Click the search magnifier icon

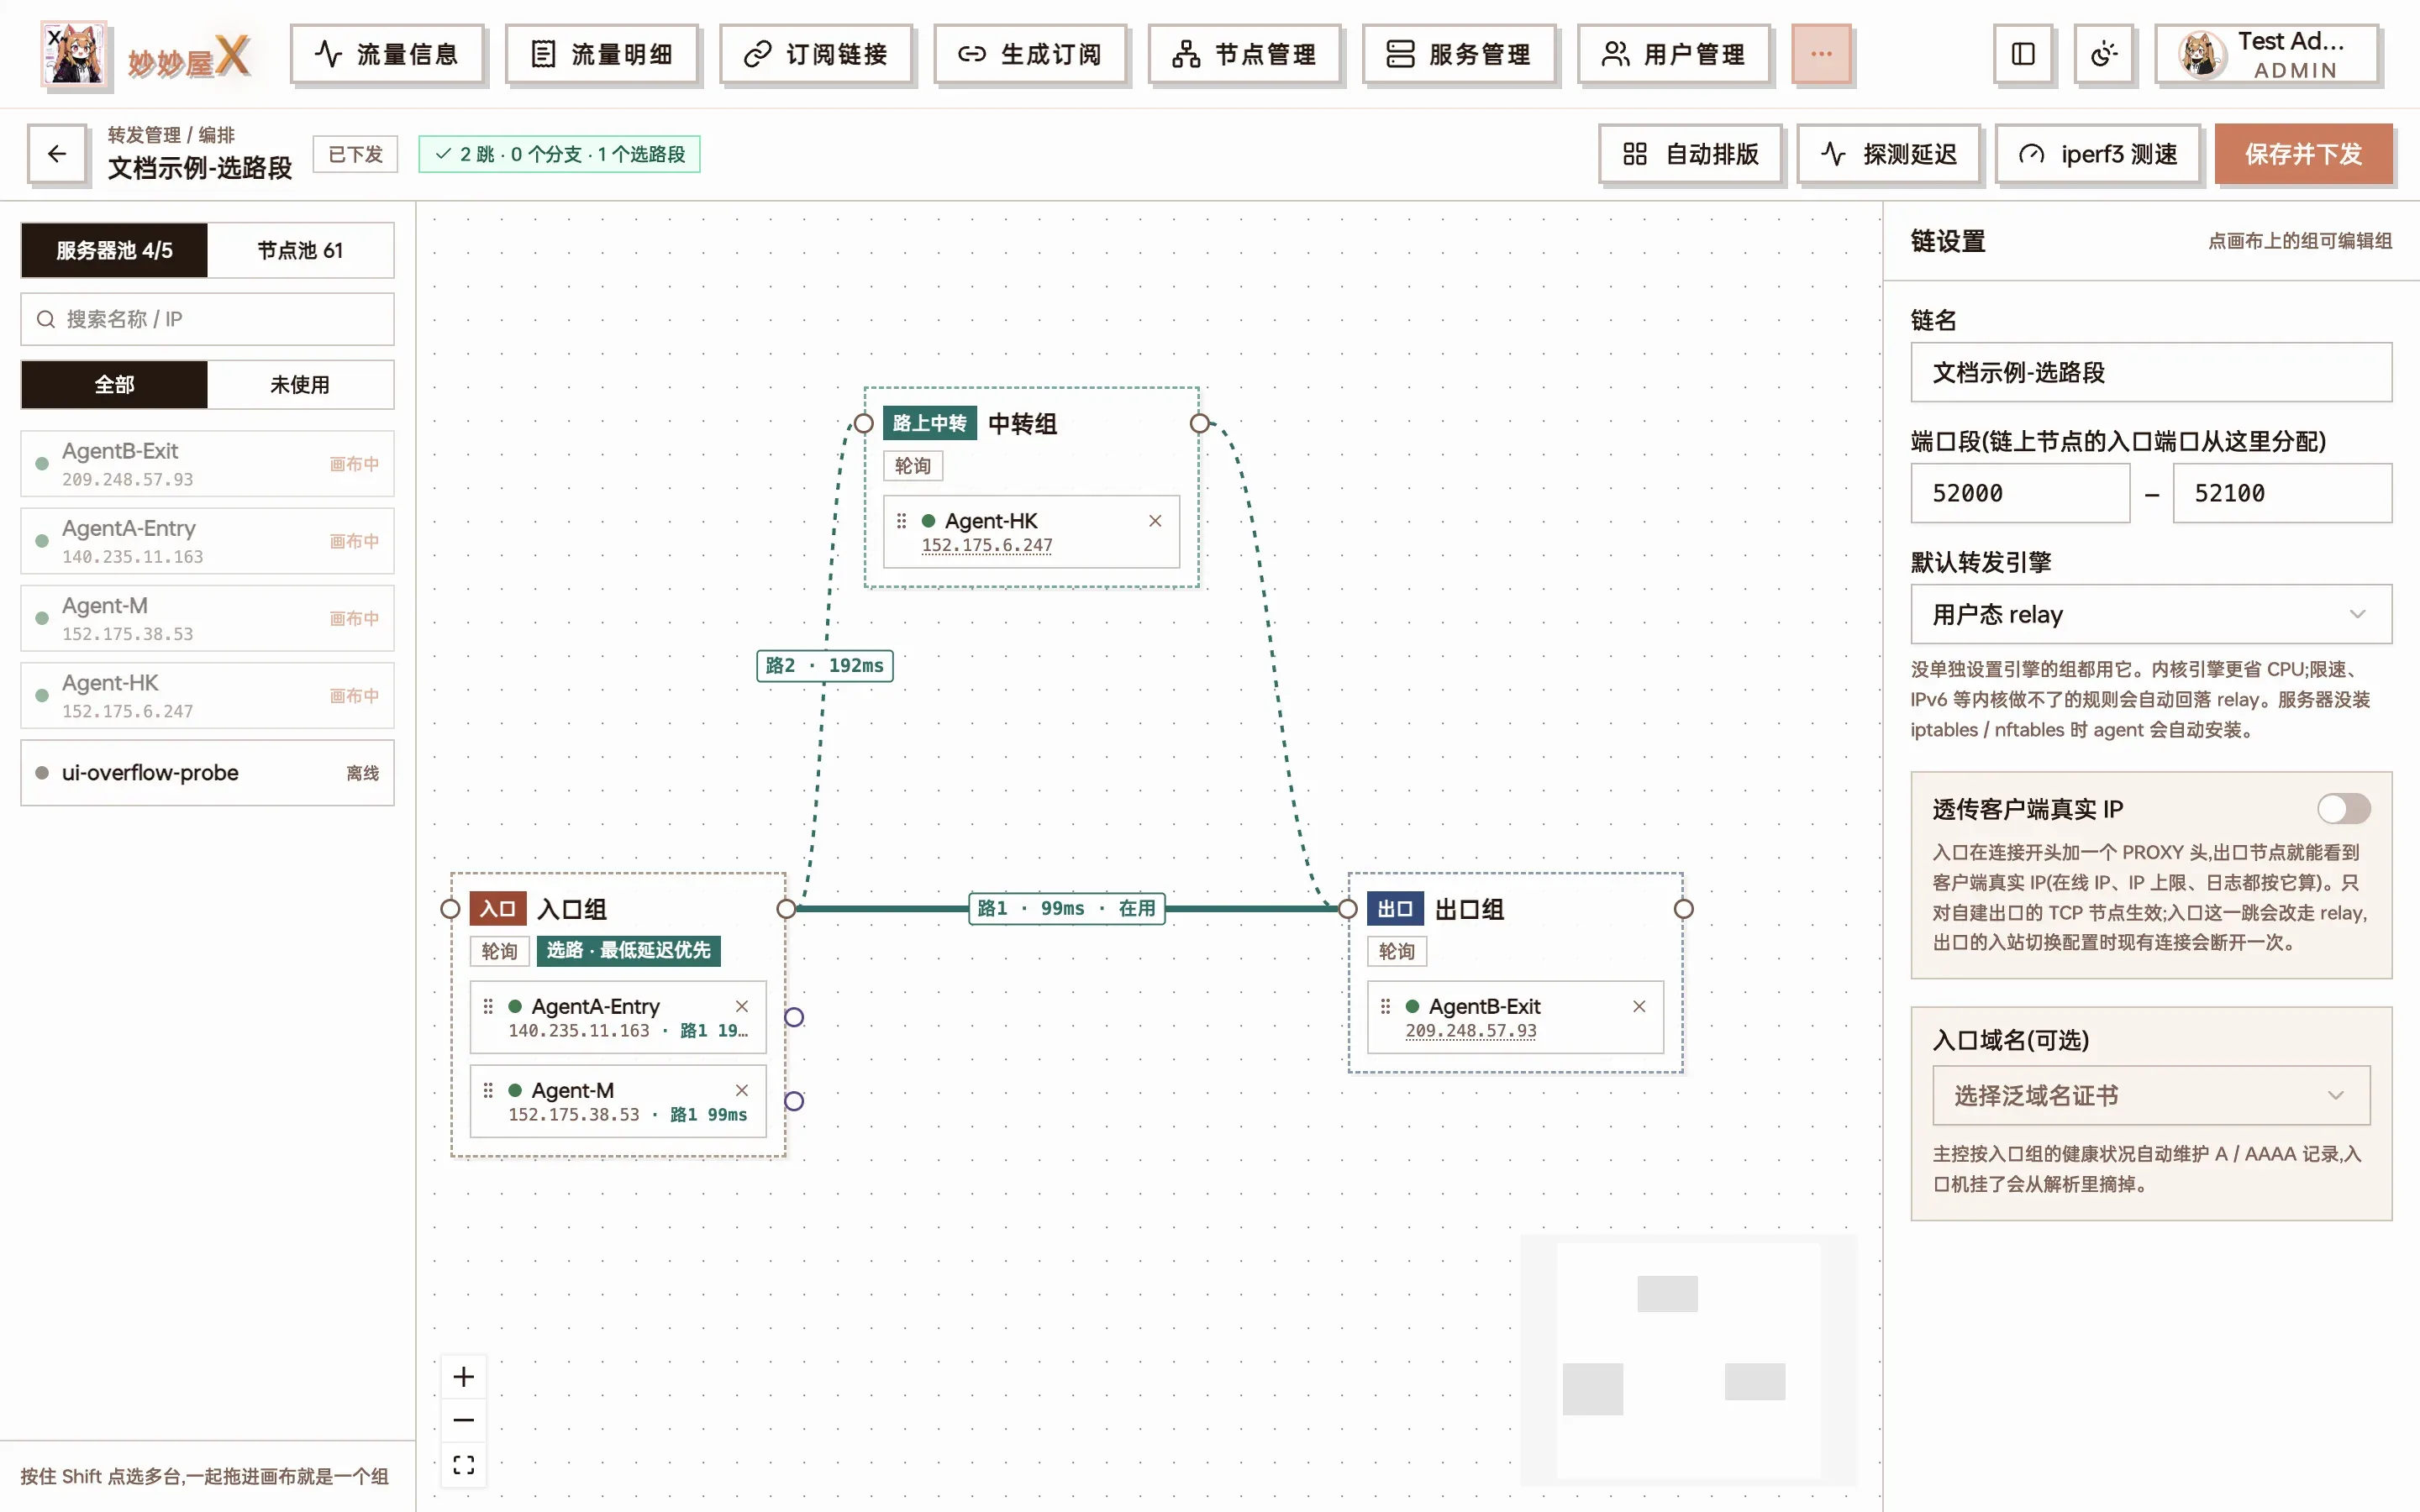coord(45,319)
